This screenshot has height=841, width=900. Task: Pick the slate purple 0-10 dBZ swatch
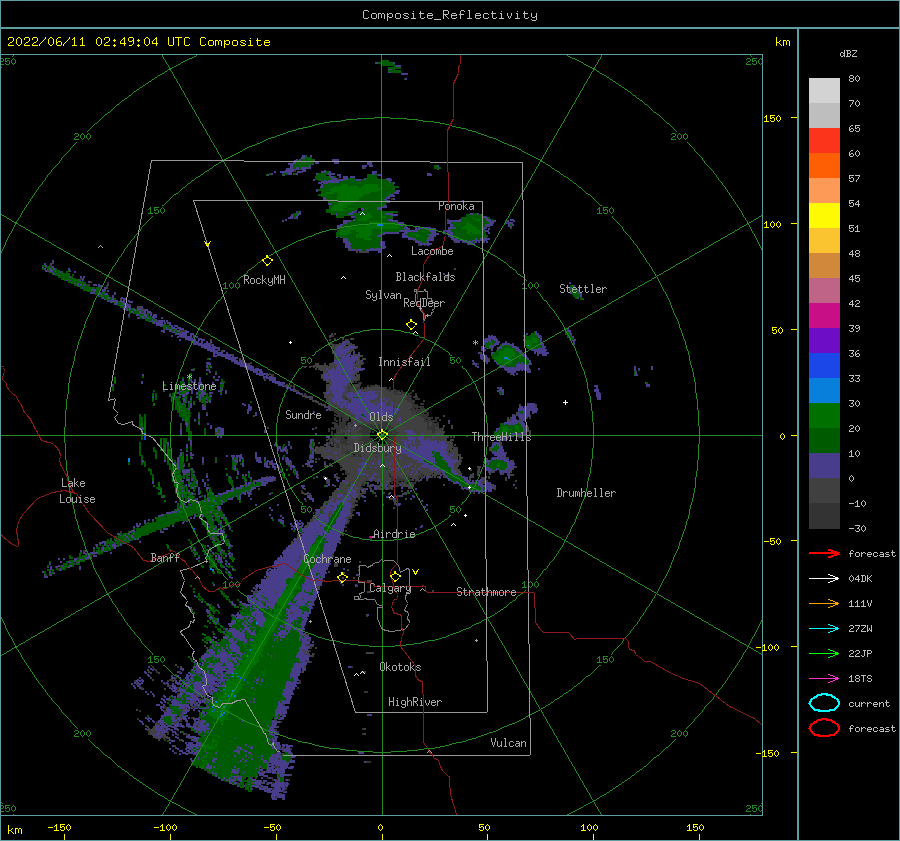pyautogui.click(x=824, y=465)
